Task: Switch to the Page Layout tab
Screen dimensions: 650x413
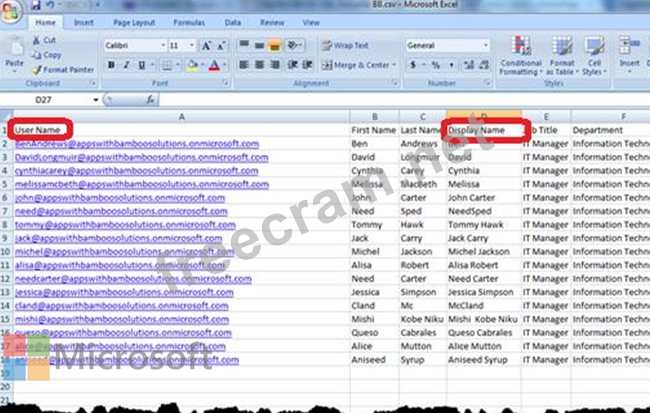Action: click(x=134, y=22)
